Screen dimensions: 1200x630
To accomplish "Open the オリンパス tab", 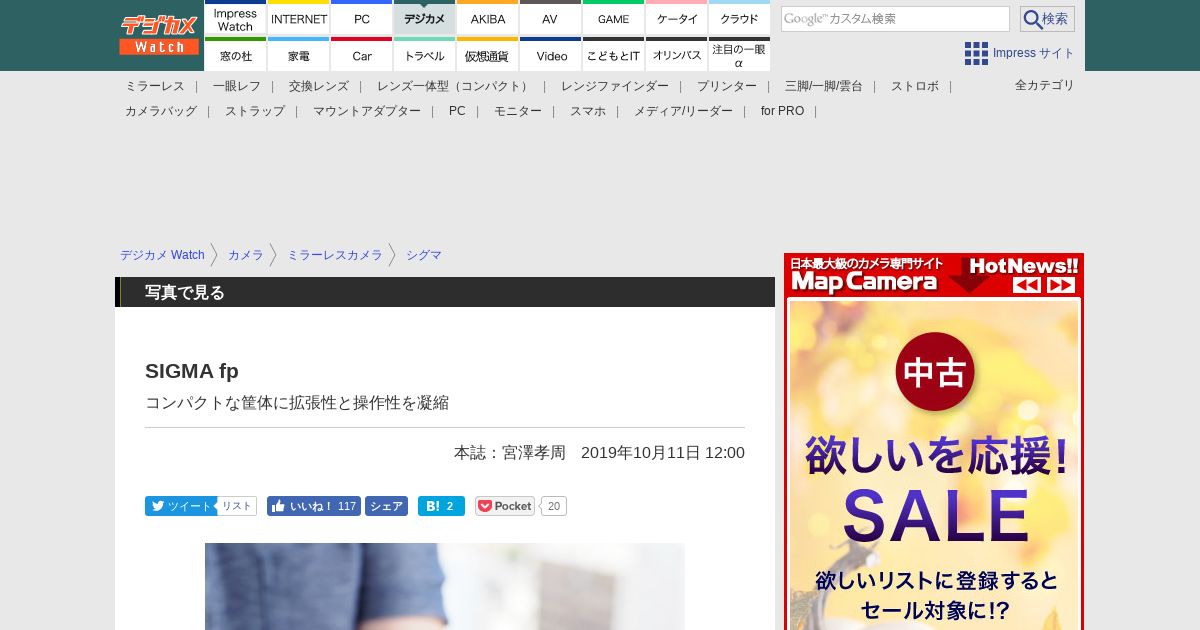I will [677, 55].
